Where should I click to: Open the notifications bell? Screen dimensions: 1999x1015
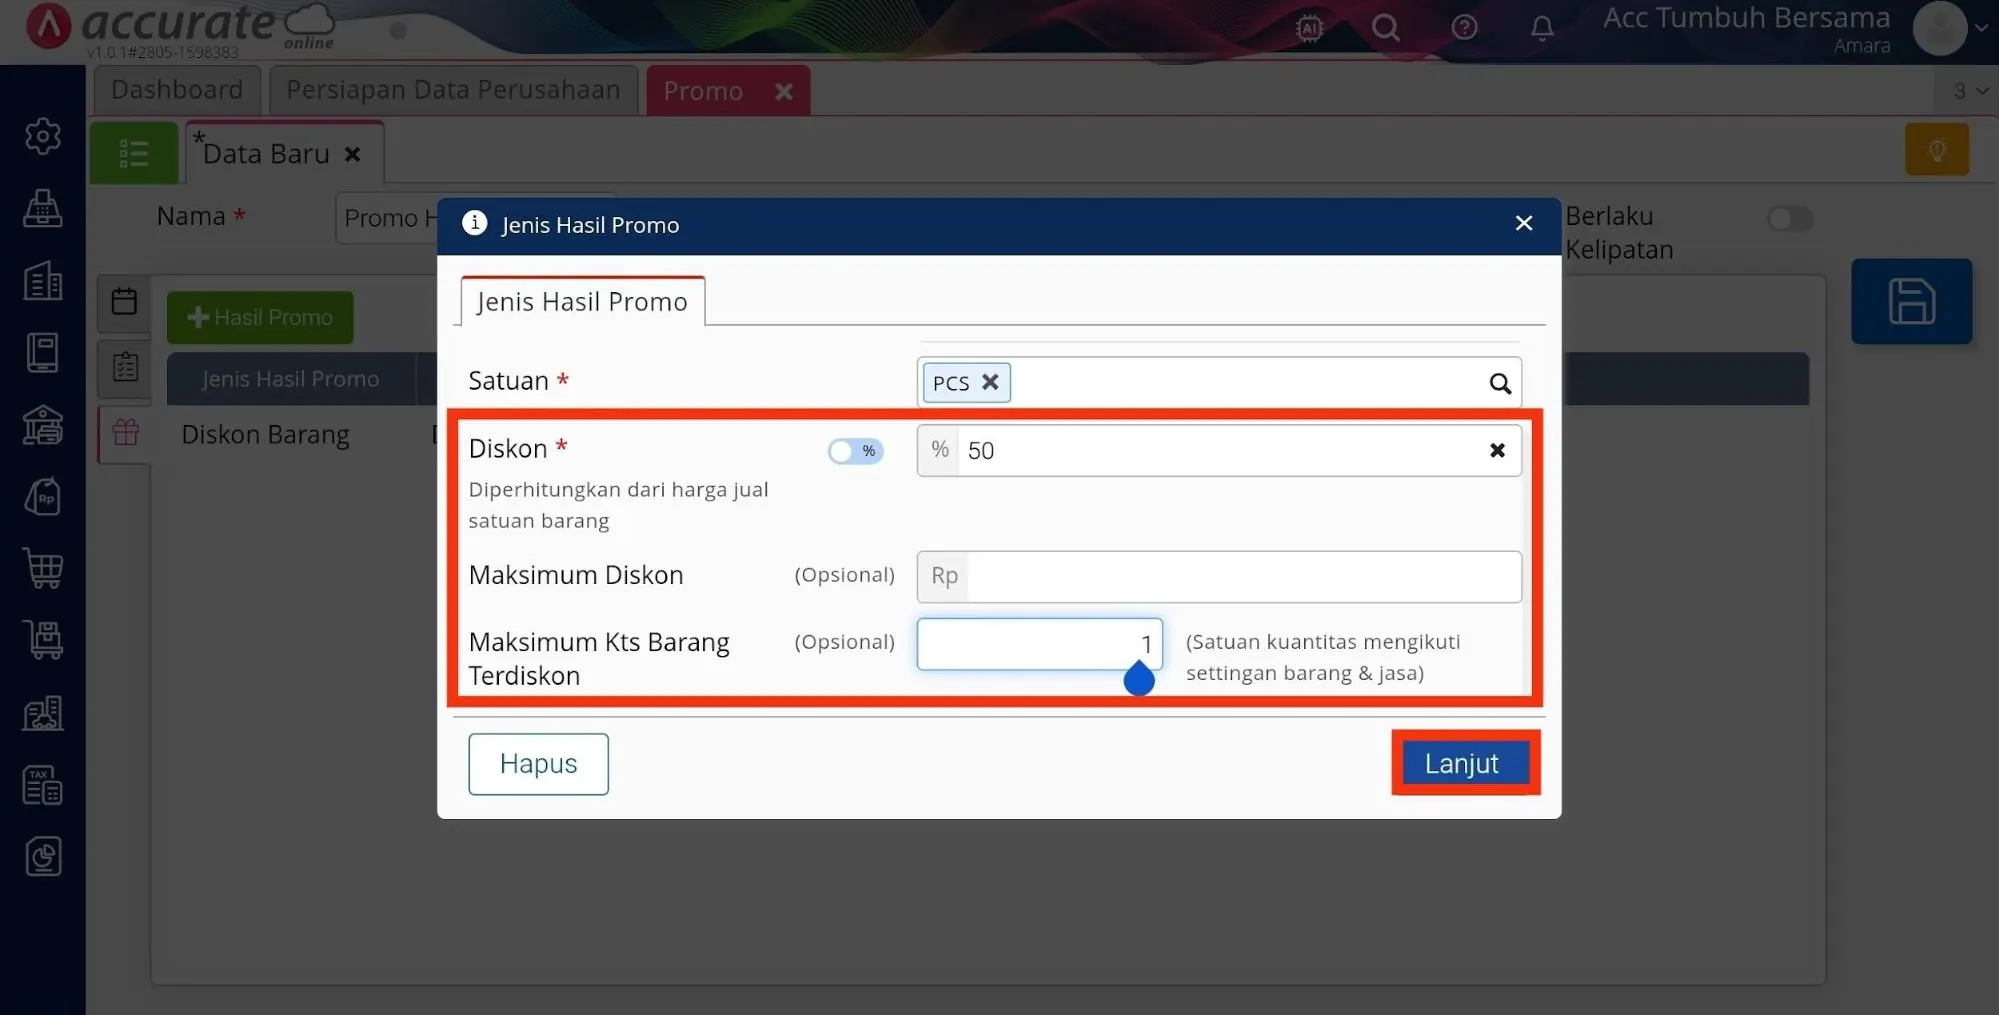[x=1542, y=28]
